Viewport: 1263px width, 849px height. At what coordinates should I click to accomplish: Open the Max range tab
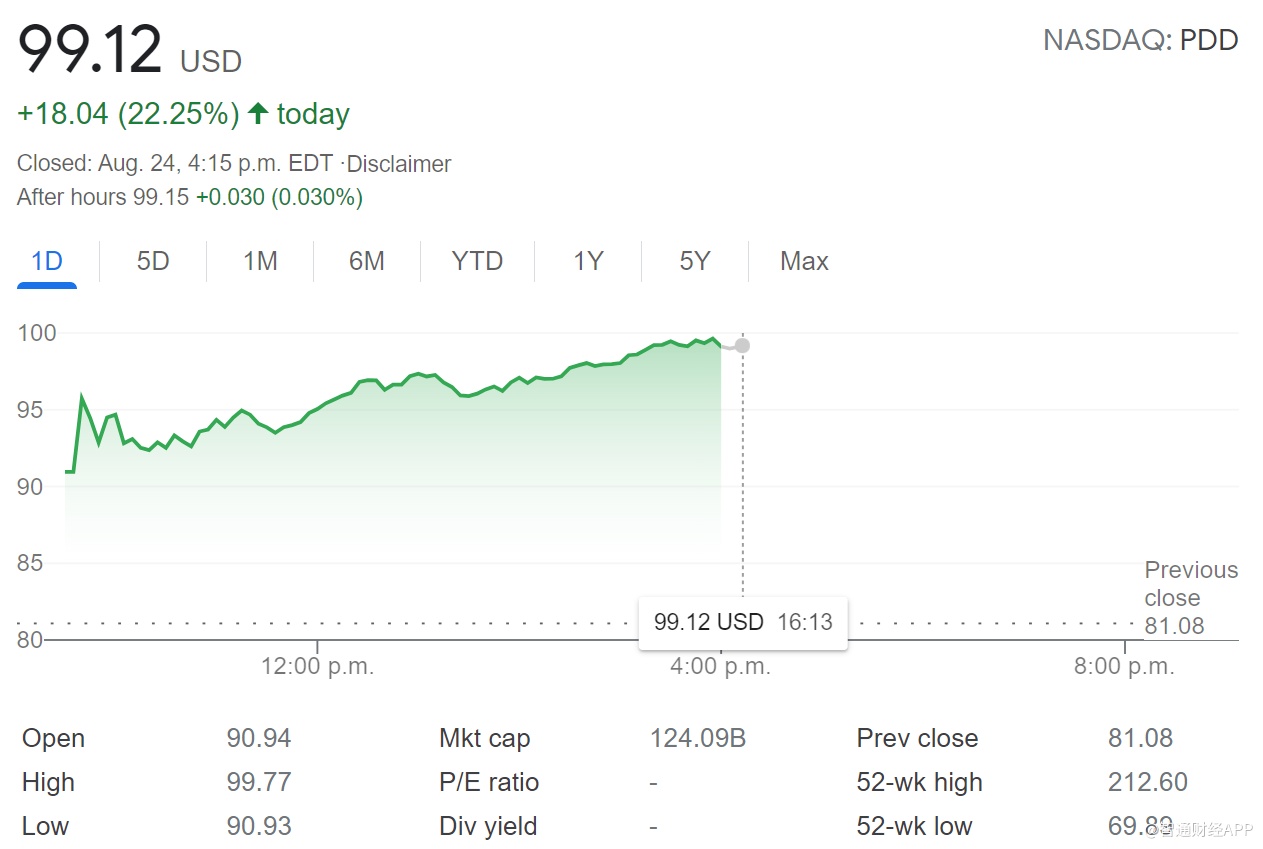pos(804,262)
